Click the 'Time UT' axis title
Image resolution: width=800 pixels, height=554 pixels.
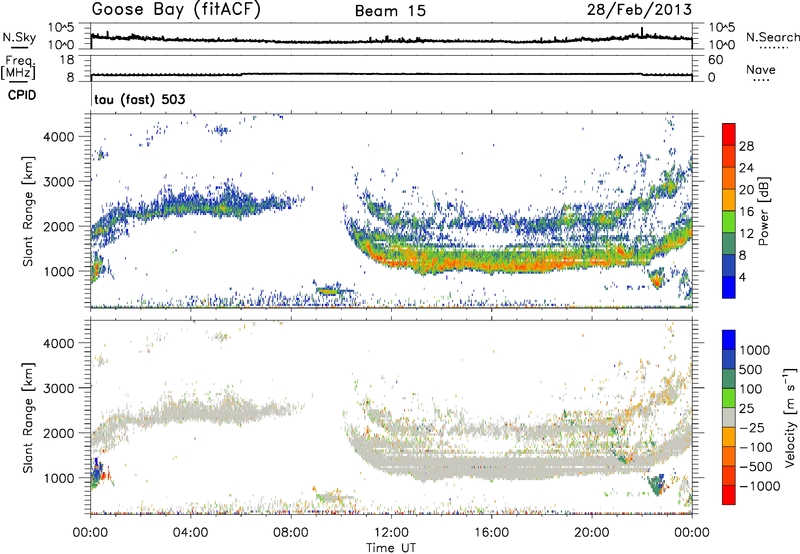(391, 548)
